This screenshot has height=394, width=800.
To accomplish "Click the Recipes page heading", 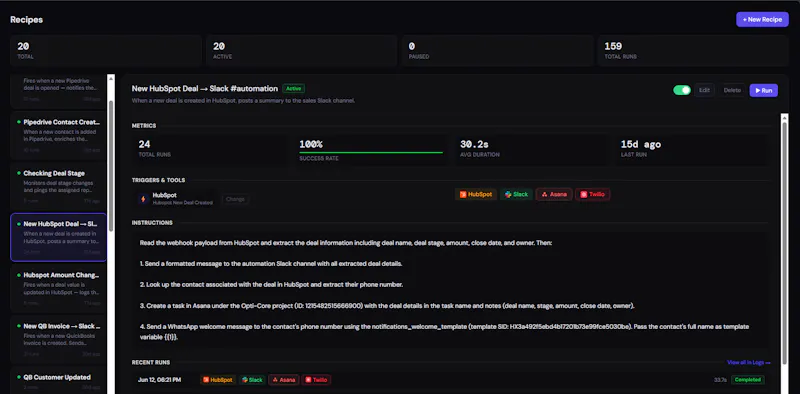I will click(x=27, y=20).
